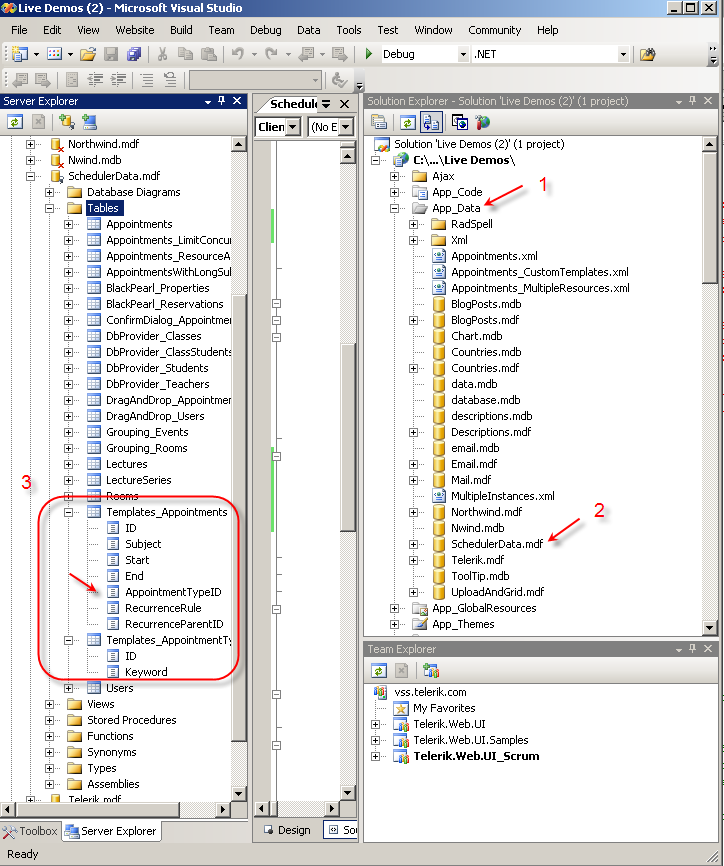Click the Save All icon

[x=134, y=54]
